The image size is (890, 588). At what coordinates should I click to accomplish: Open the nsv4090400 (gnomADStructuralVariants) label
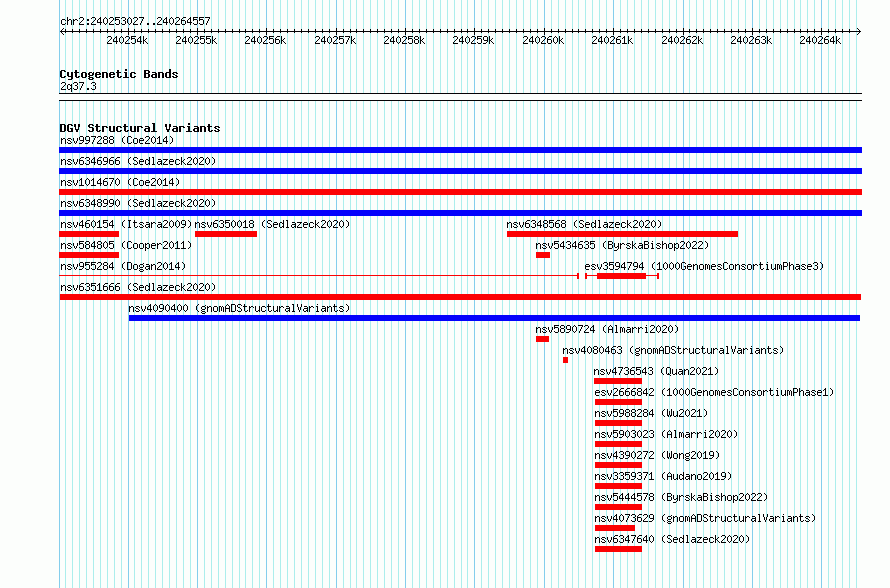pyautogui.click(x=239, y=308)
